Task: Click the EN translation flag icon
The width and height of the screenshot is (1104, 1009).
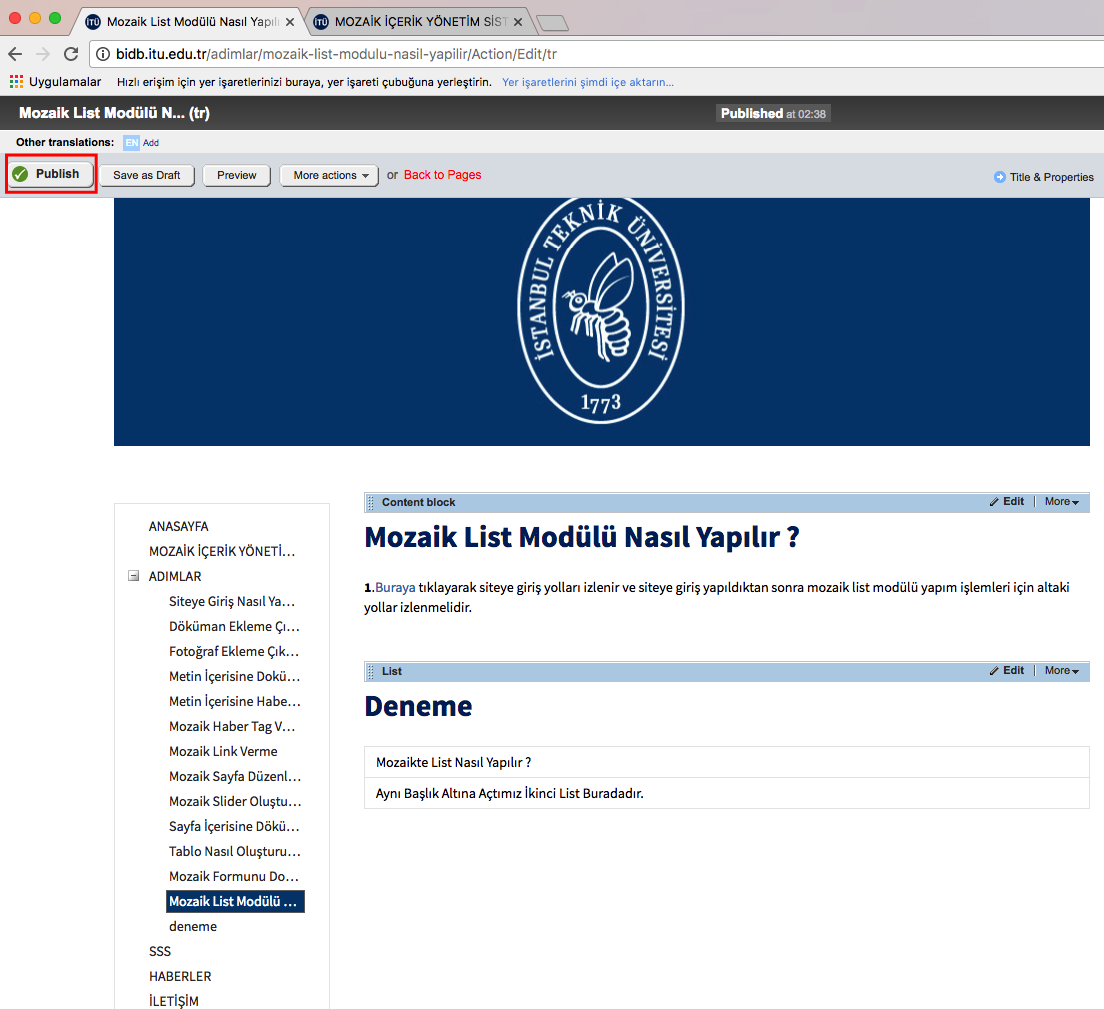Action: (x=131, y=143)
